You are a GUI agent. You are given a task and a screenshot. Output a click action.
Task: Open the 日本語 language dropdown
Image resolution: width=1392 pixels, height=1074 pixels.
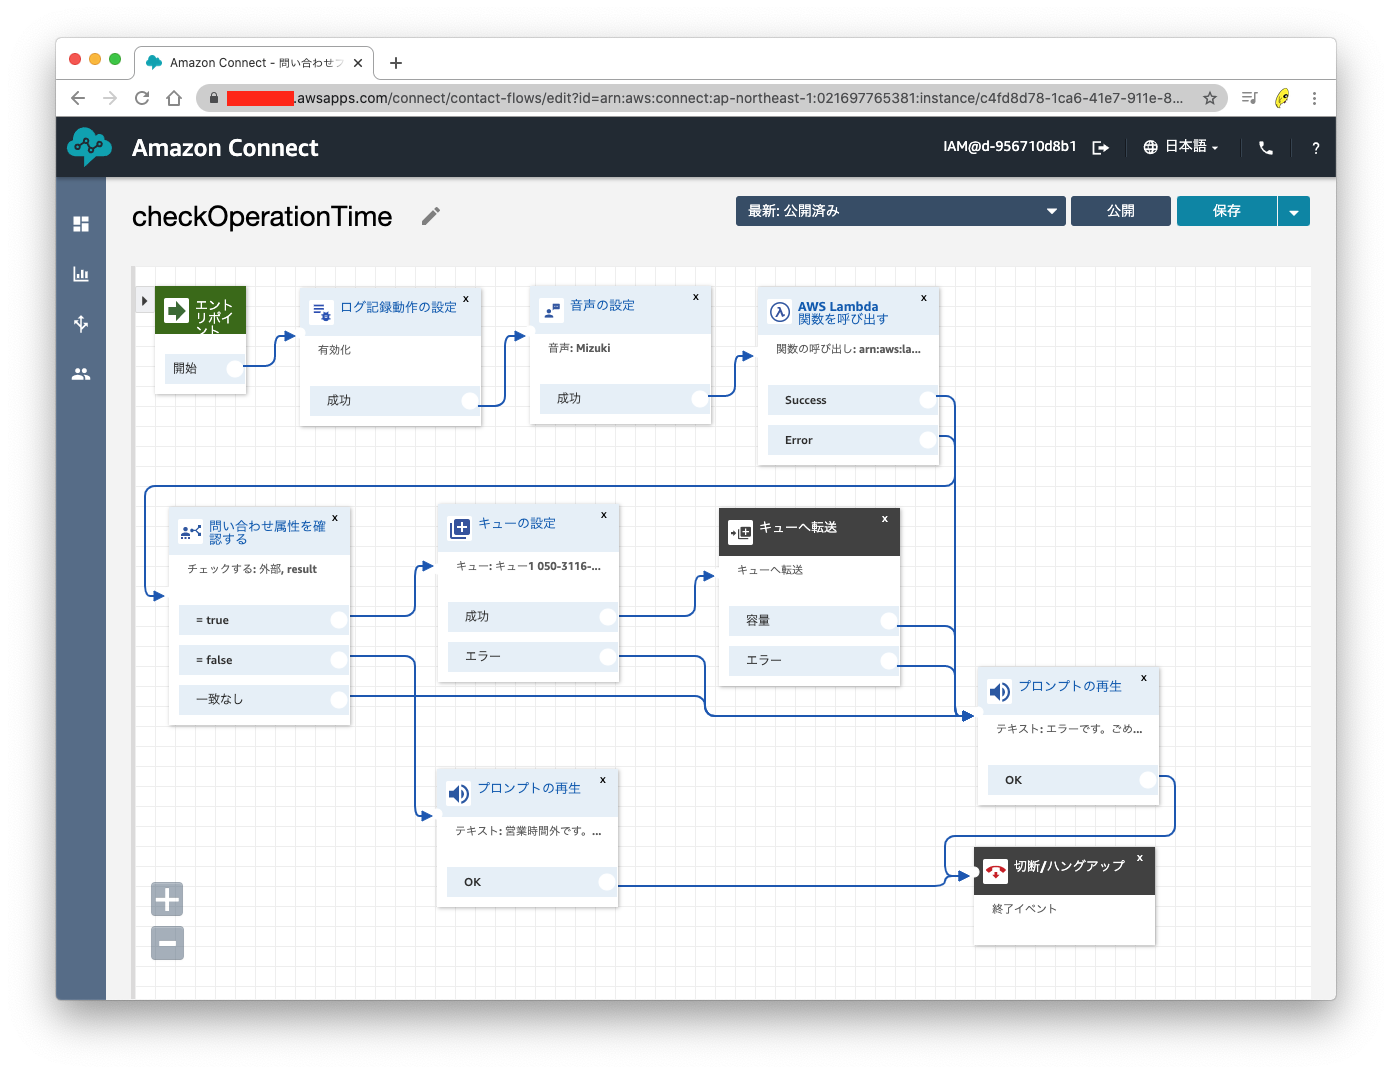coord(1191,147)
